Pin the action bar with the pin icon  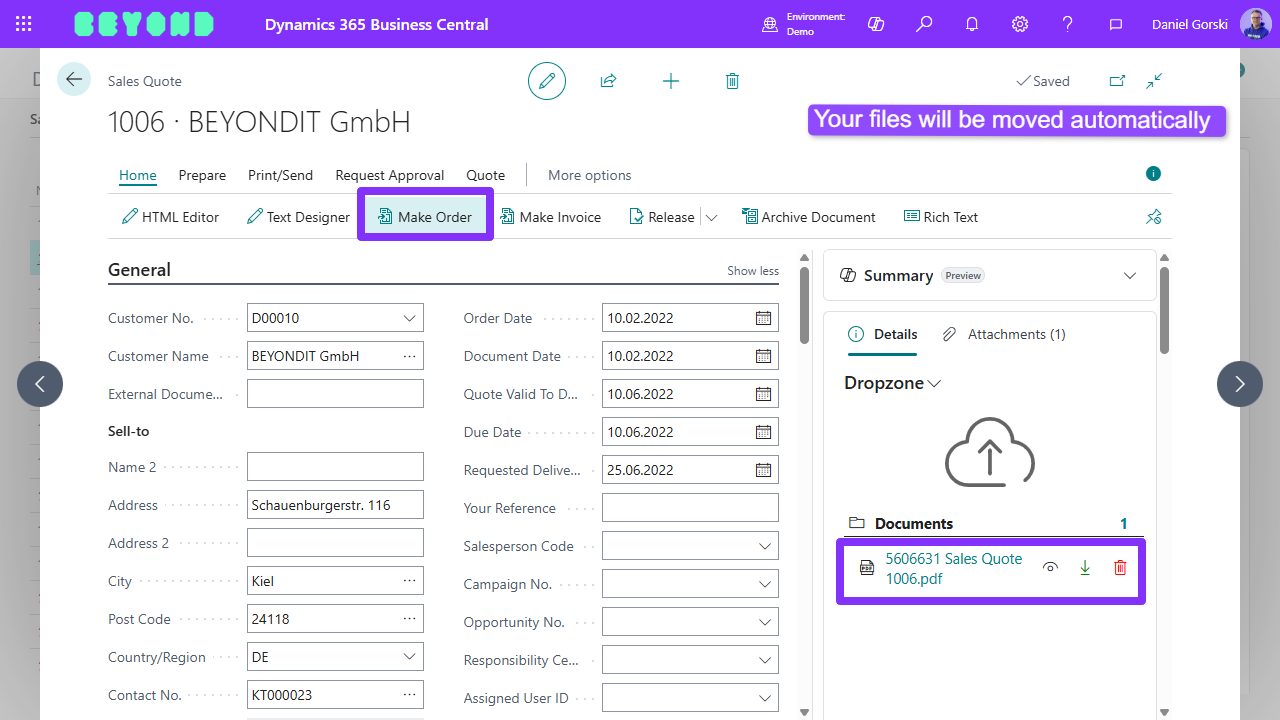1153,216
